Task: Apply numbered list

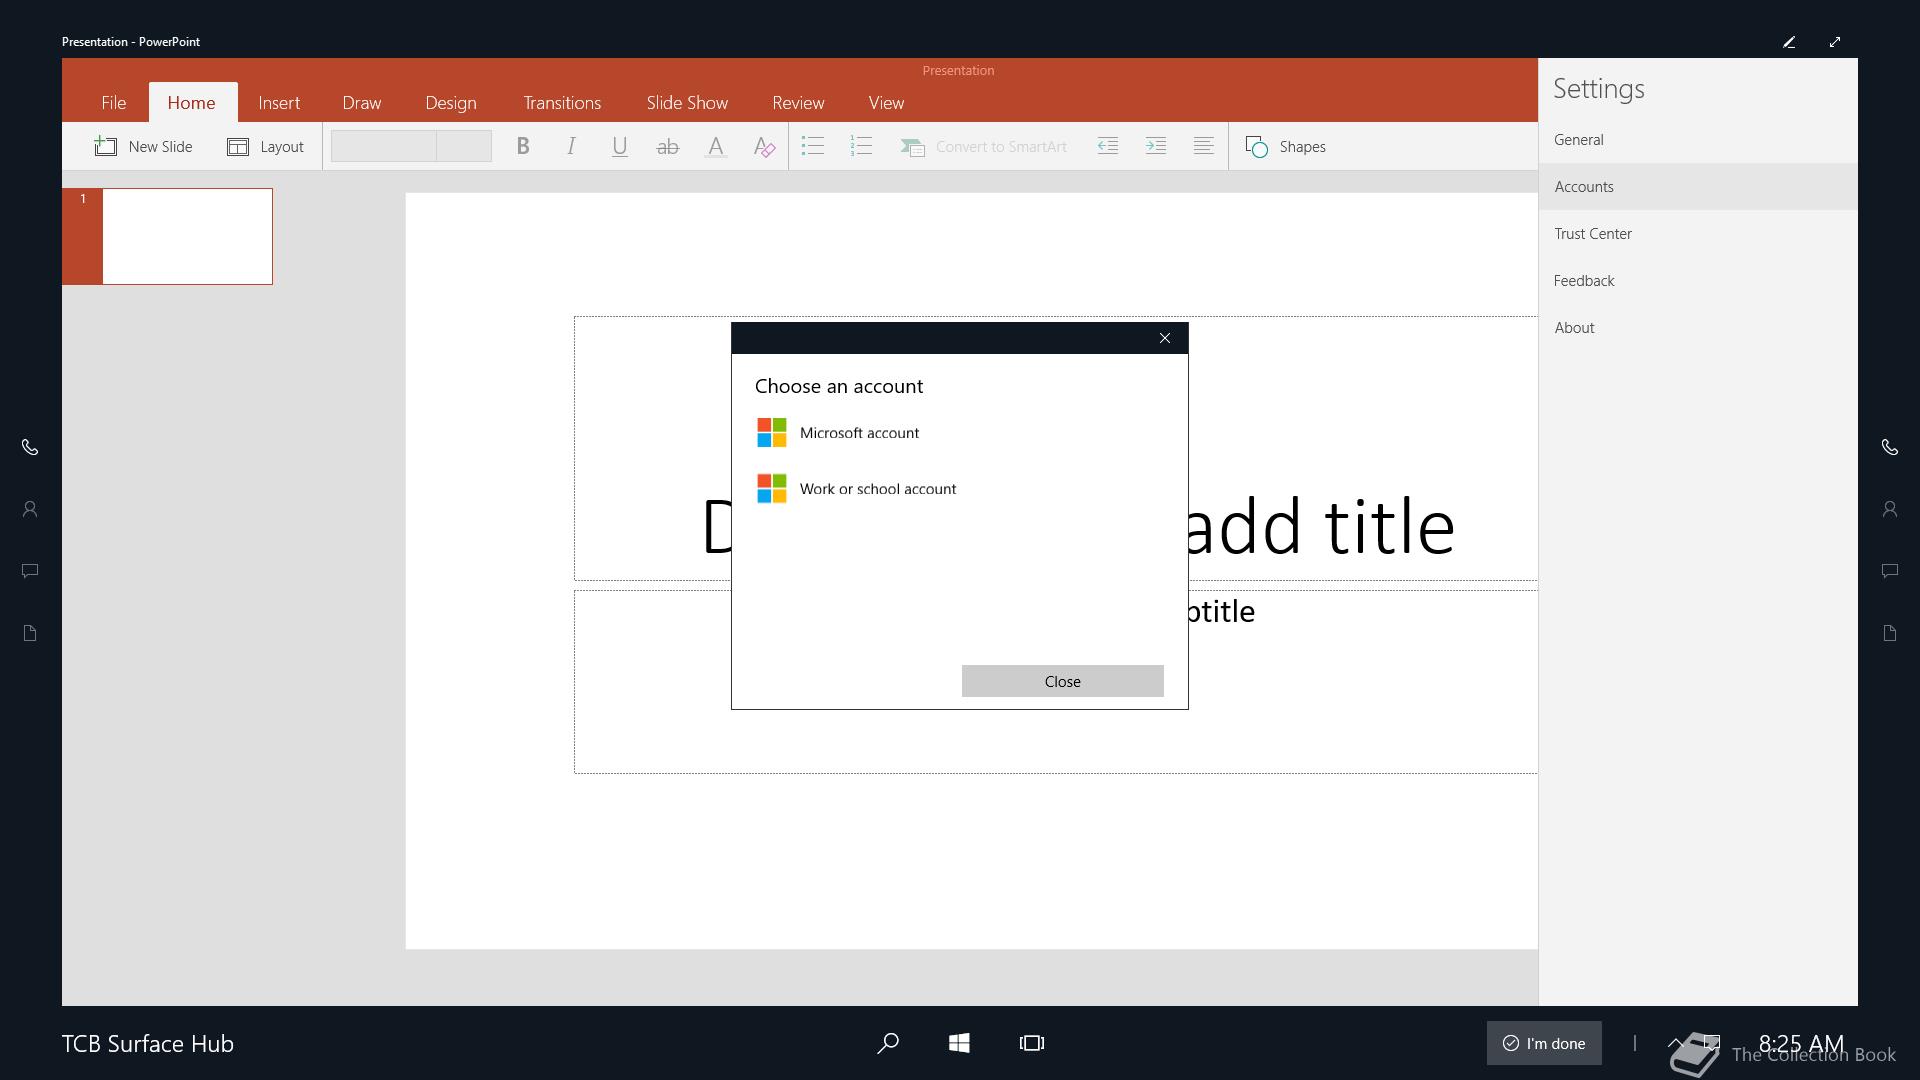Action: point(861,146)
